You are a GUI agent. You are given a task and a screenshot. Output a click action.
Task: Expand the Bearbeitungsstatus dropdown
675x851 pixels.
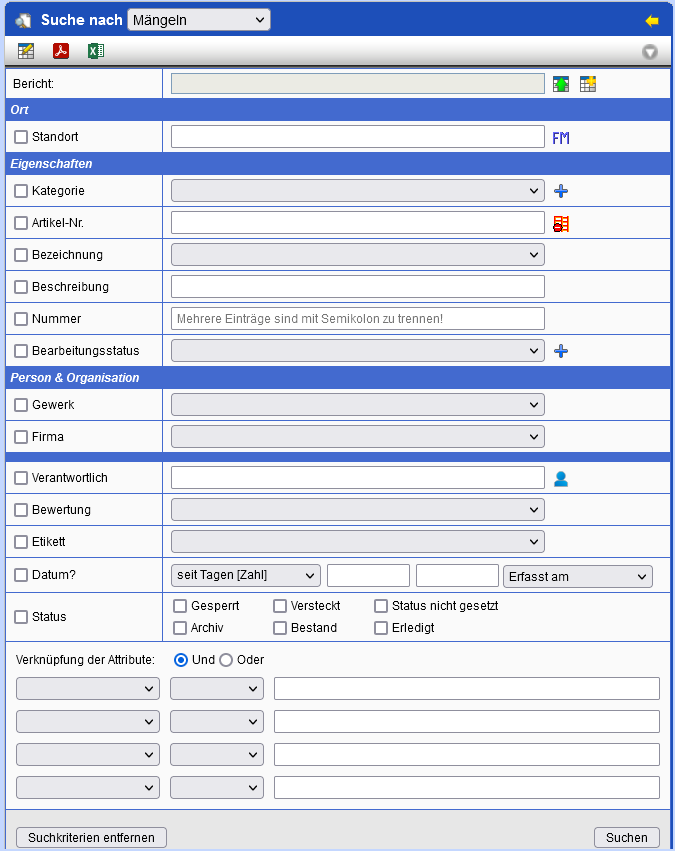click(357, 351)
